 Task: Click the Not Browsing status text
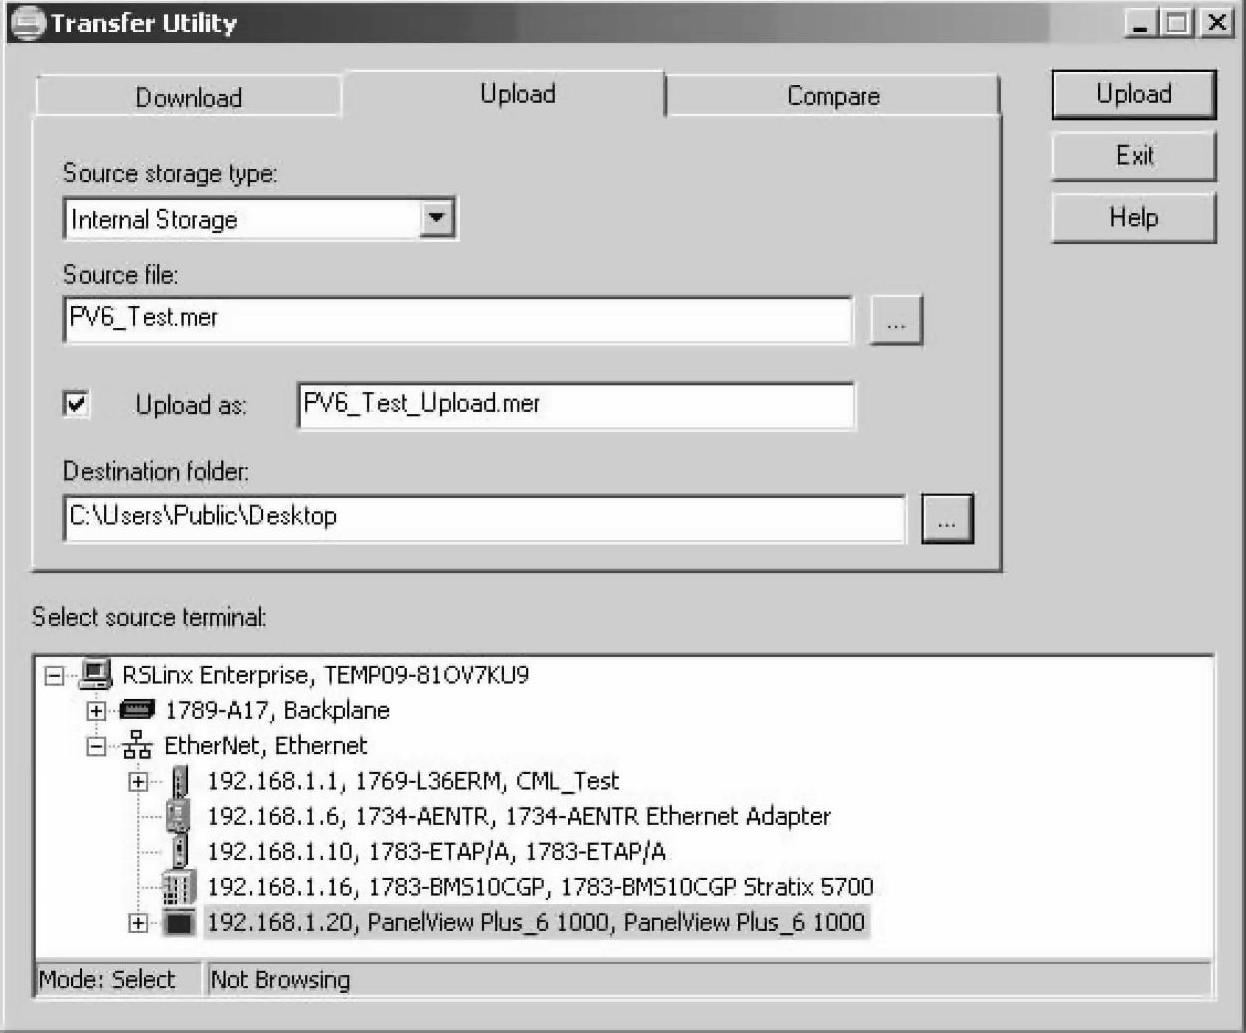(280, 980)
